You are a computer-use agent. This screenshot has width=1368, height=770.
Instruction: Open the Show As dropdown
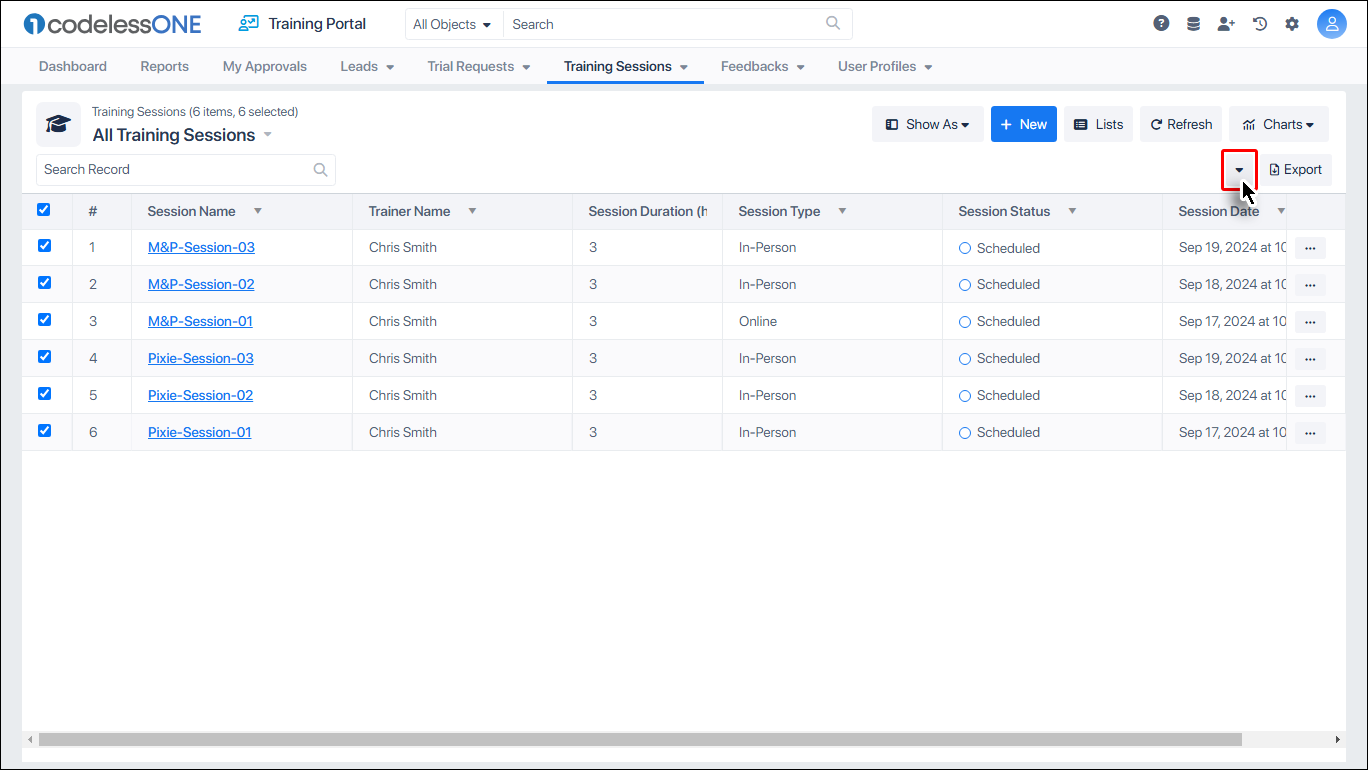pos(927,124)
